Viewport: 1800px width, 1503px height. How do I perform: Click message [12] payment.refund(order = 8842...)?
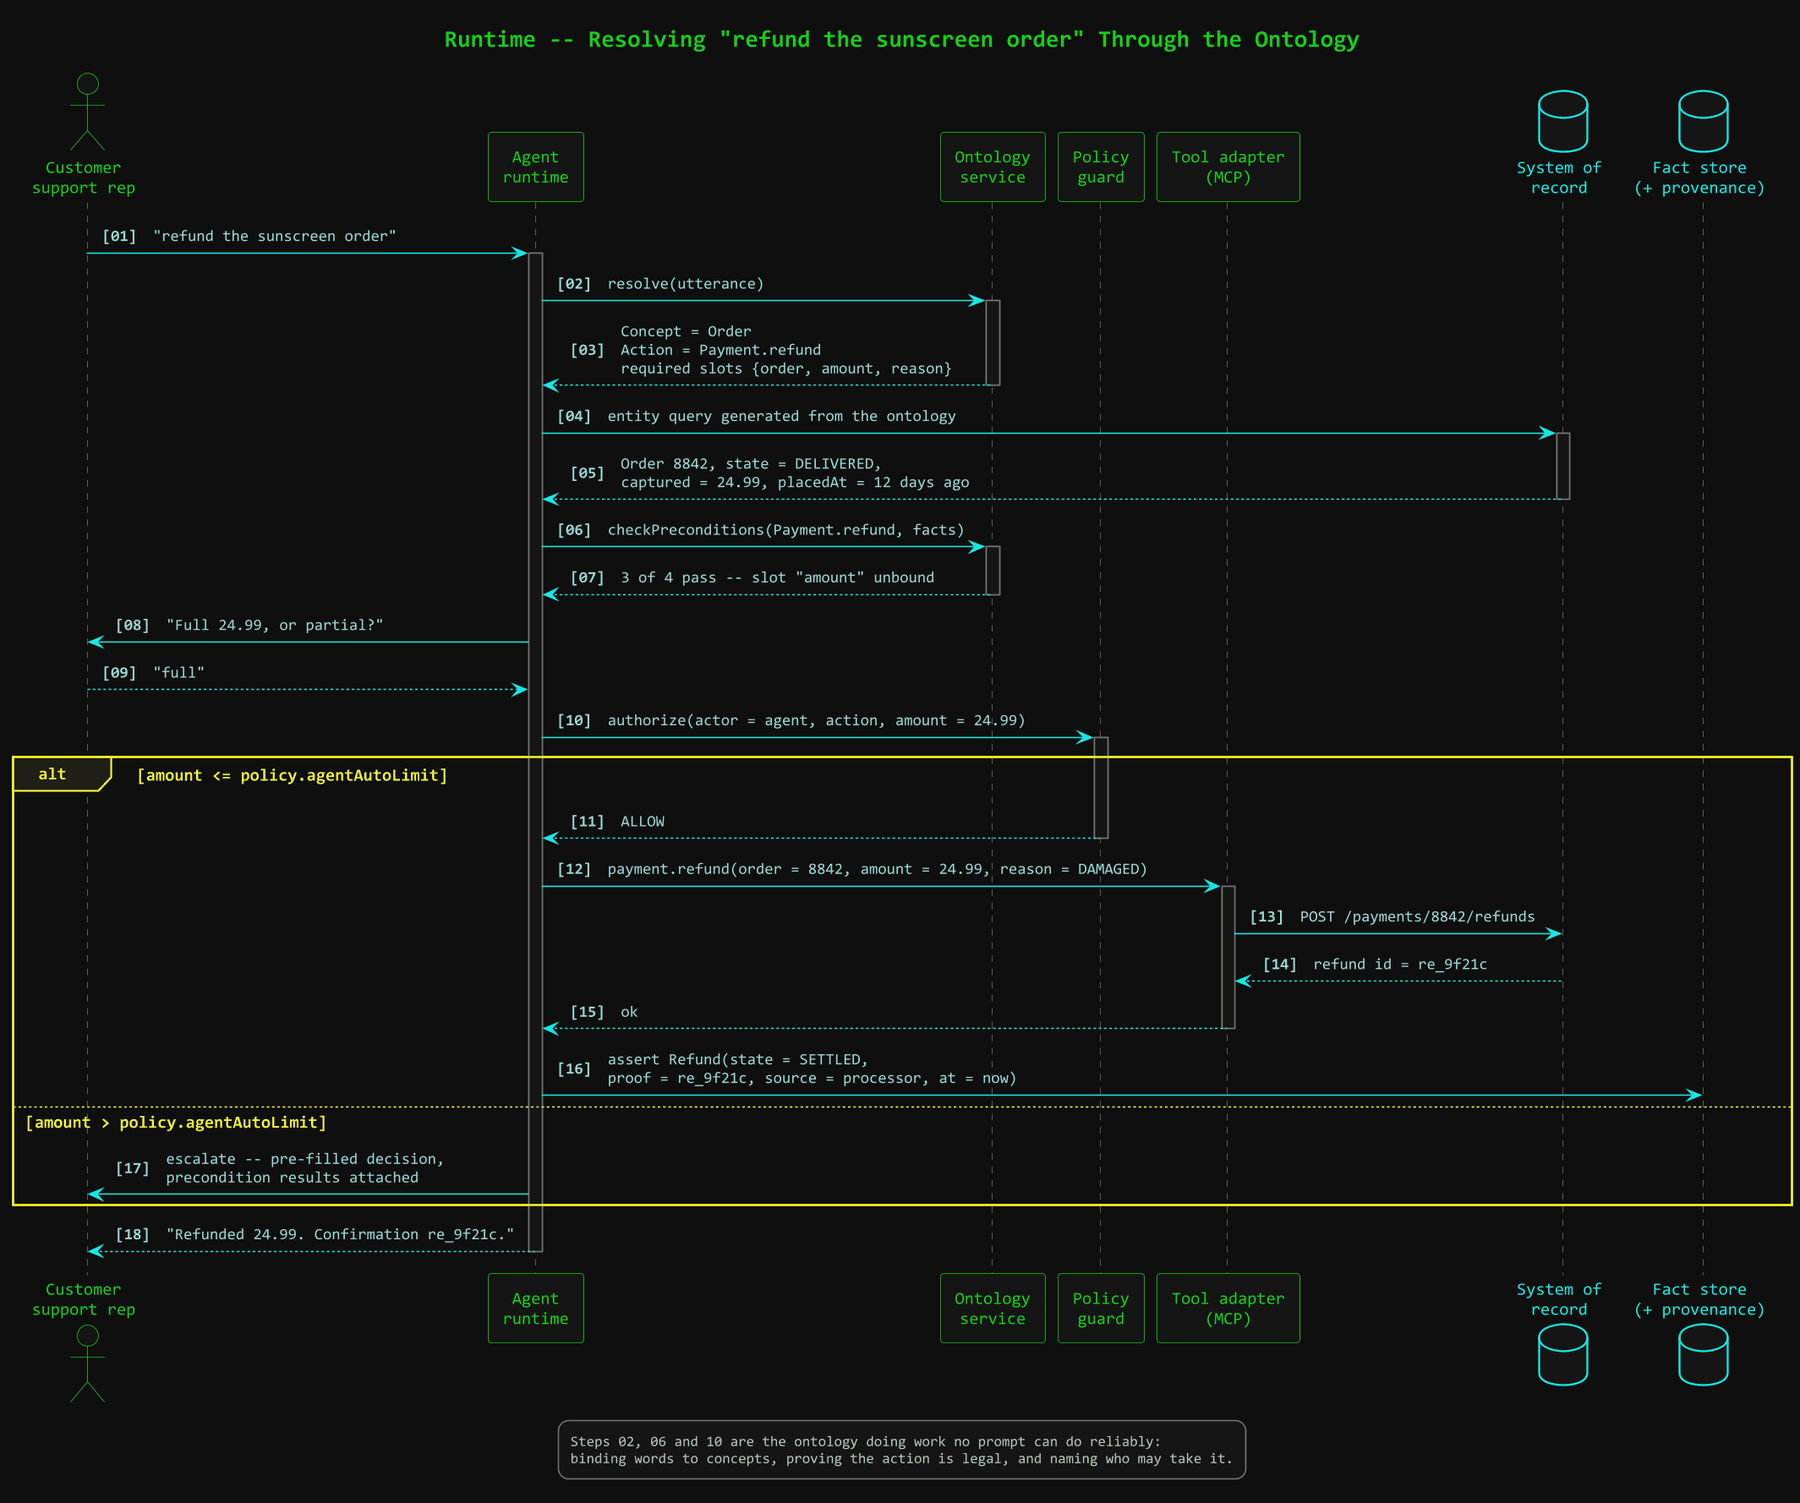pos(852,869)
